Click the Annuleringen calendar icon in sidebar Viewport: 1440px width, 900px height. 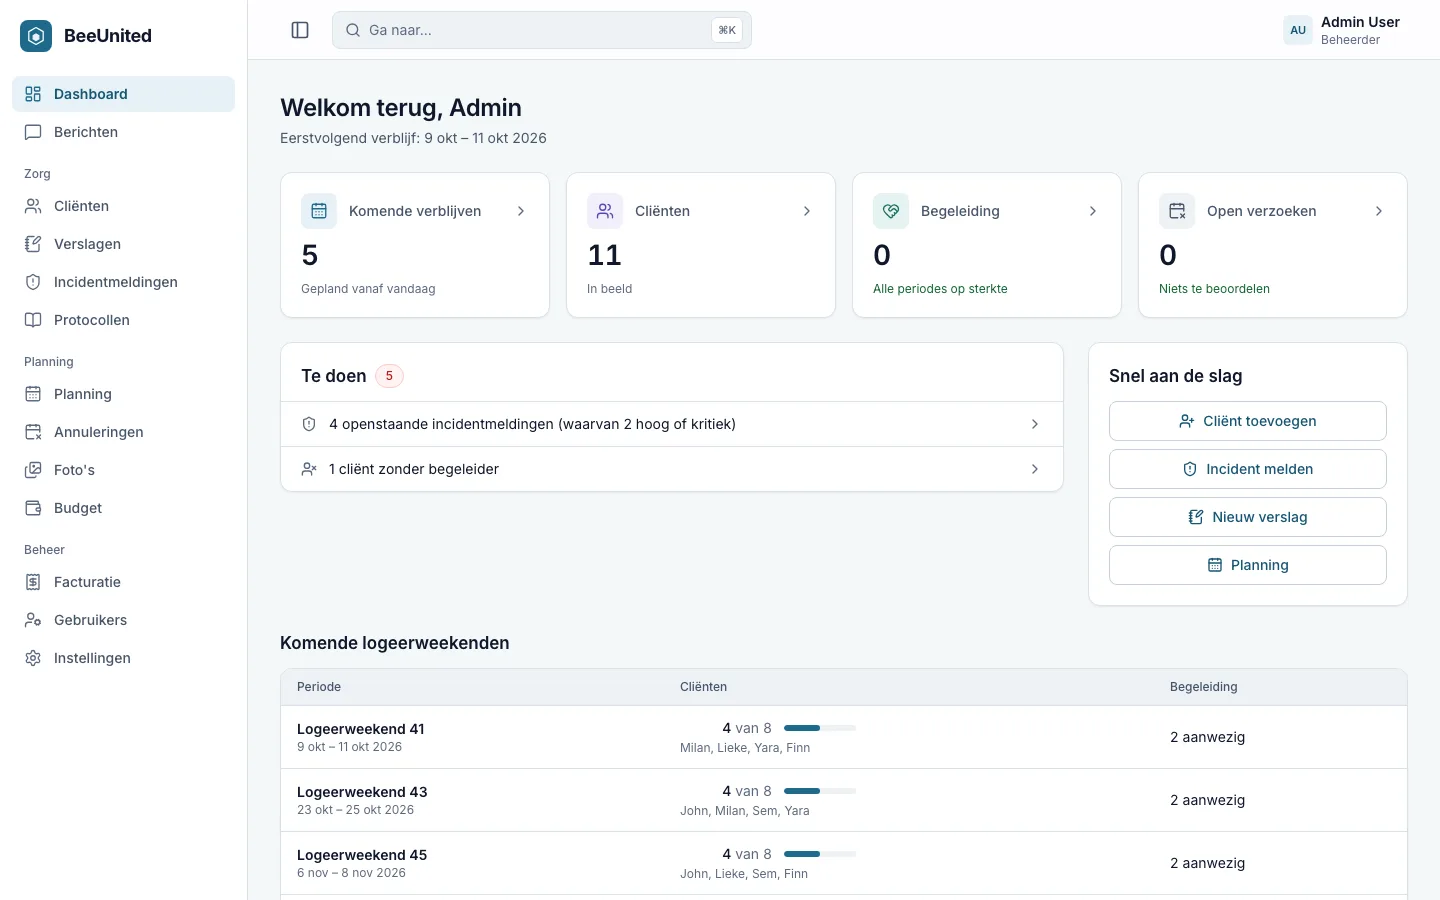pos(33,432)
